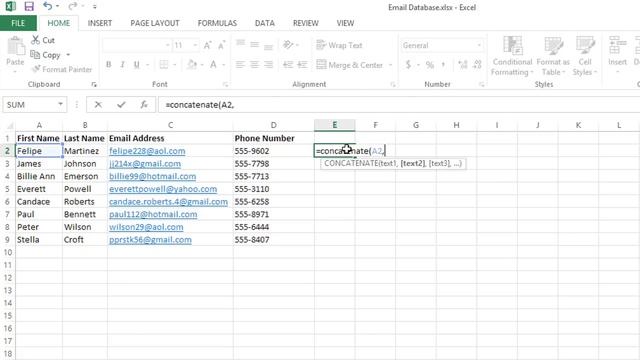Open Conditional Formatting menu
The image size is (640, 360).
tap(512, 56)
